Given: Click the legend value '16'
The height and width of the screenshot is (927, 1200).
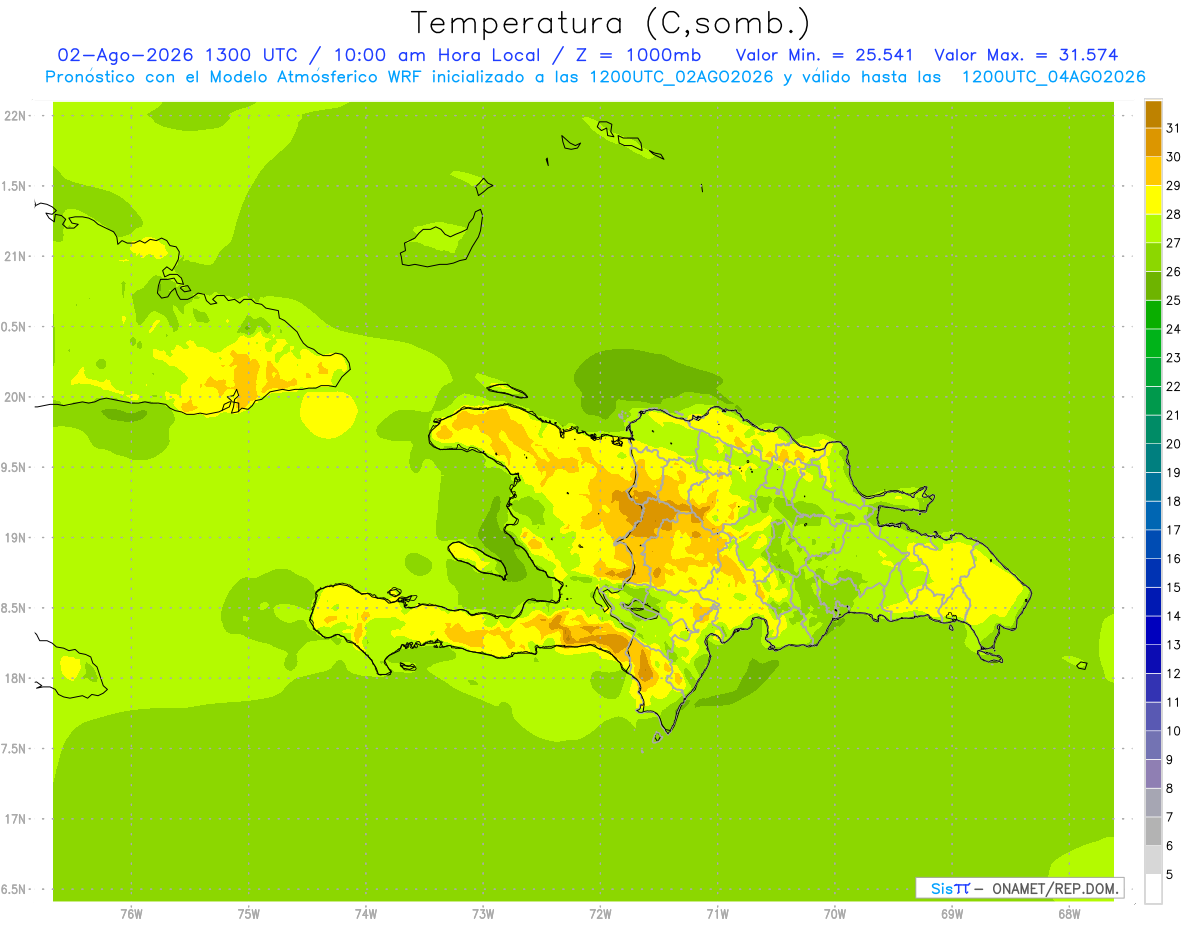Looking at the screenshot, I should pos(1173,558).
